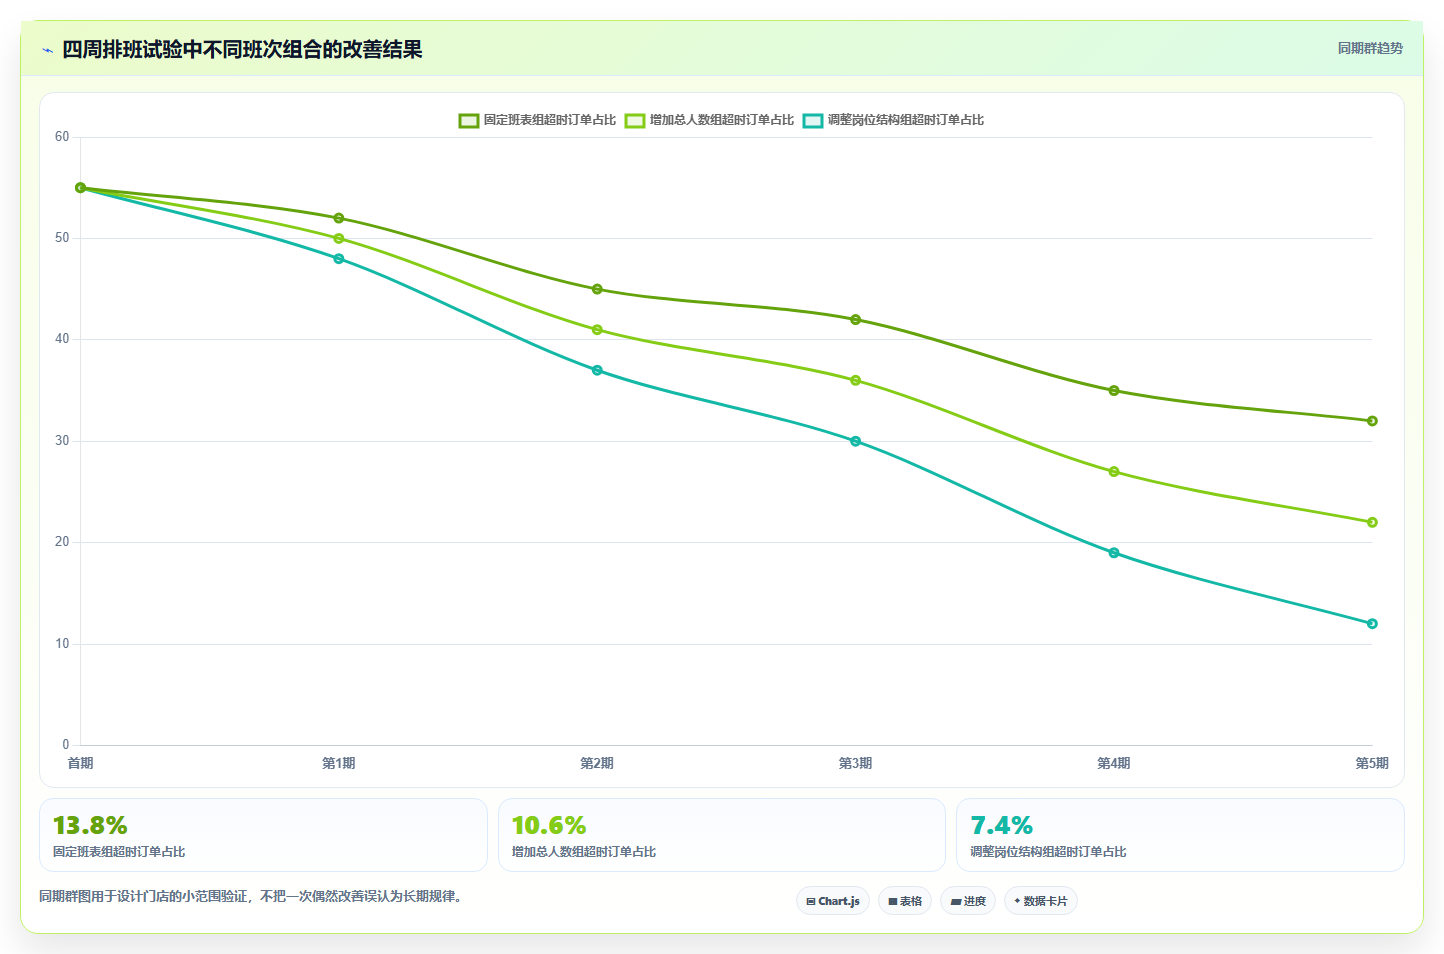Click the 固定班表组 data point at 第1期
1444x954 pixels.
[x=339, y=218]
